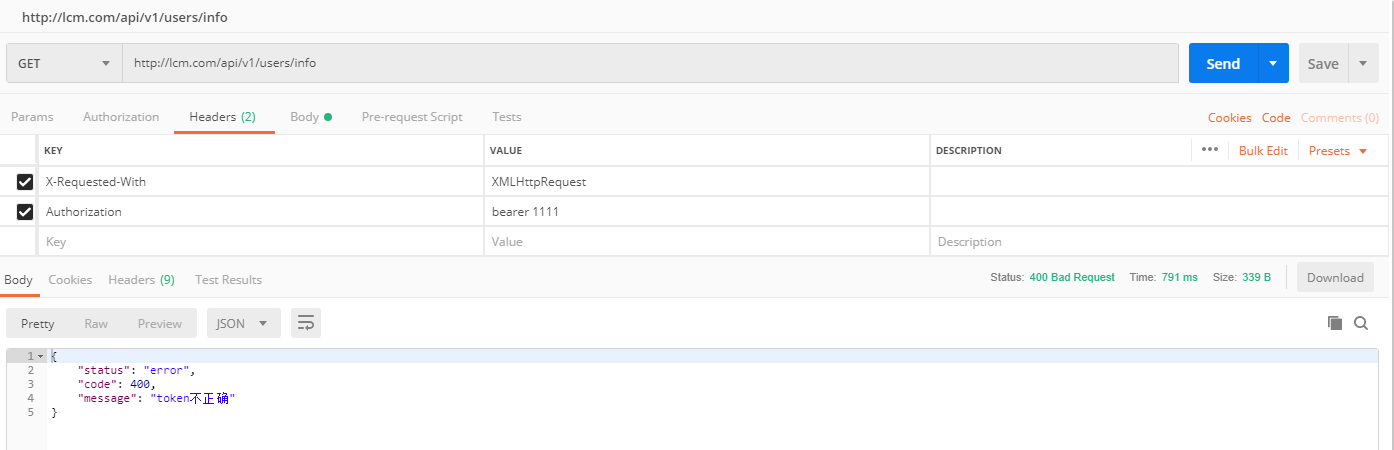
Task: Open the Save options dropdown arrow
Action: coord(1363,63)
